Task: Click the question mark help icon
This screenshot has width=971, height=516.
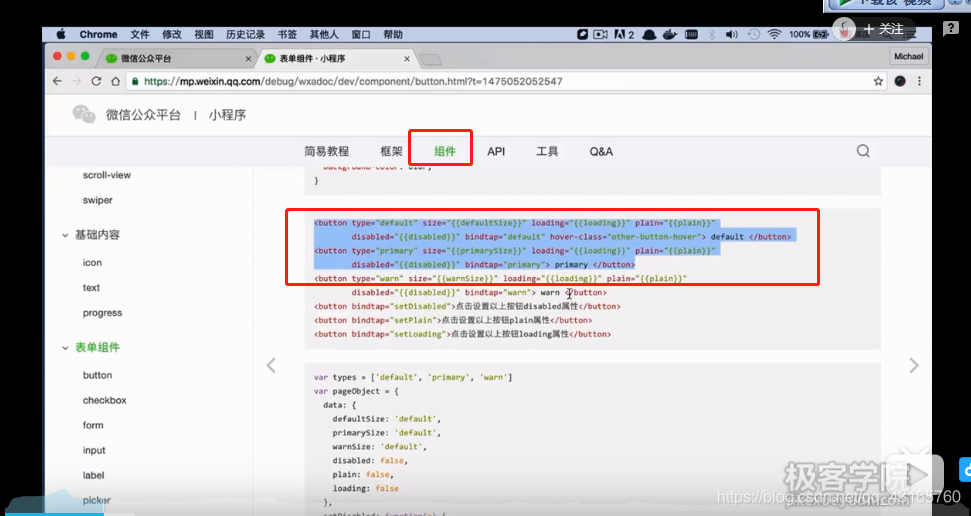Action: tap(951, 28)
